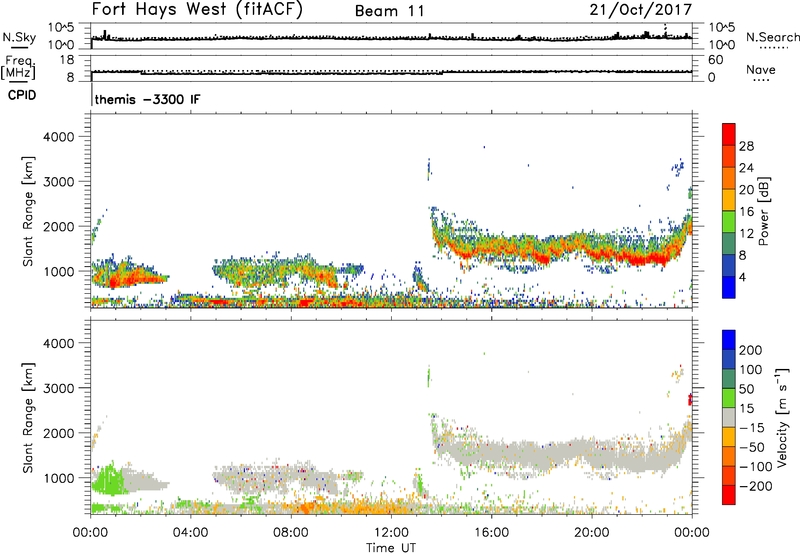
Task: Click the power color bar blue bottom segment
Action: pos(729,287)
